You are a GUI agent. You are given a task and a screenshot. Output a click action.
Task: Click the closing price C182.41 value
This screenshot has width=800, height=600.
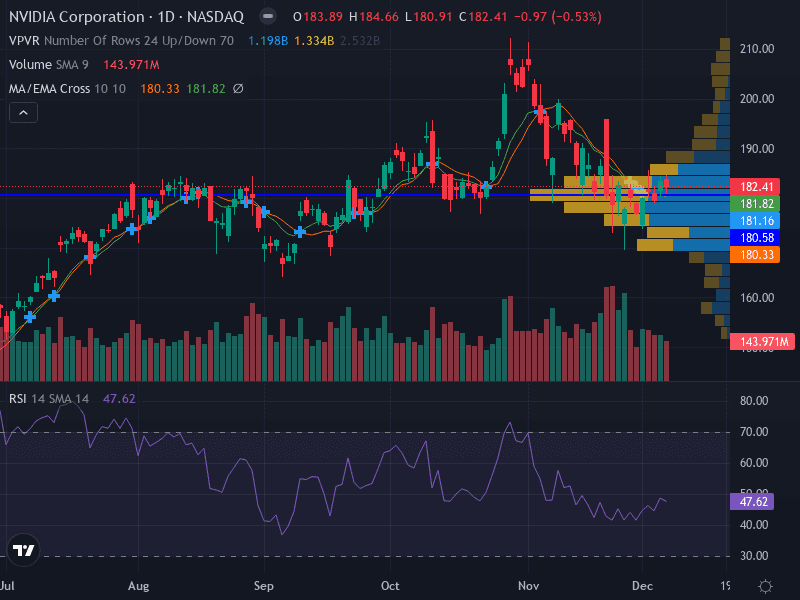483,17
